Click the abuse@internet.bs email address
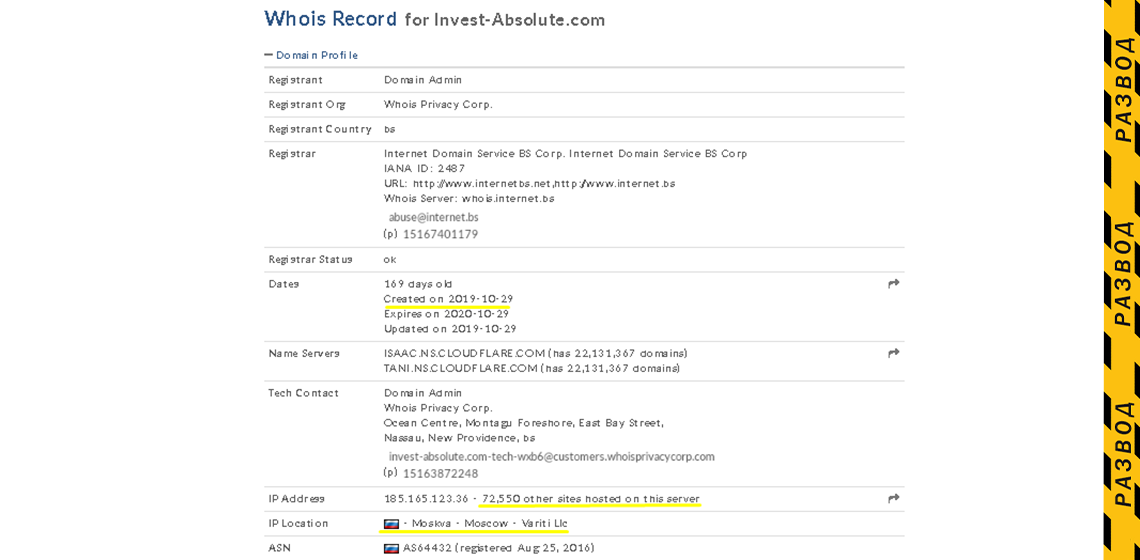 click(433, 217)
